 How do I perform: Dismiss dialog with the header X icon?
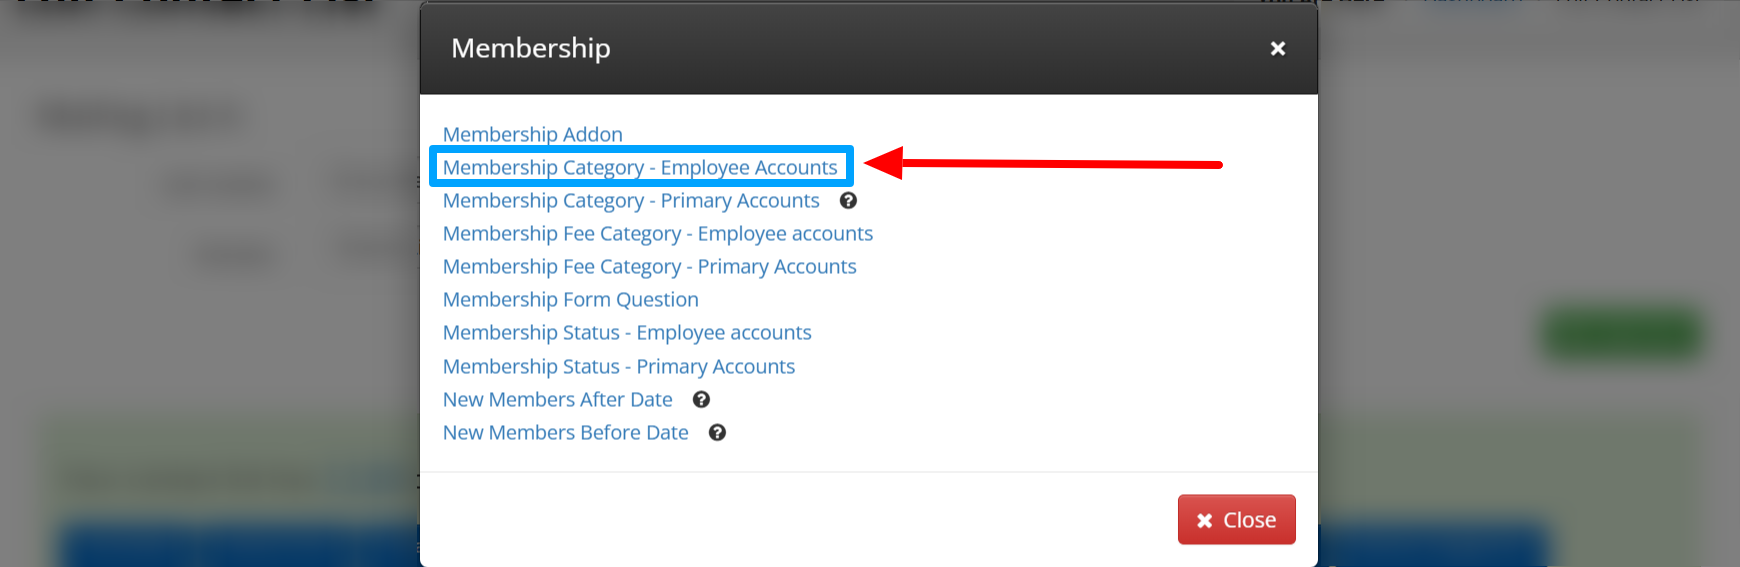(x=1277, y=48)
